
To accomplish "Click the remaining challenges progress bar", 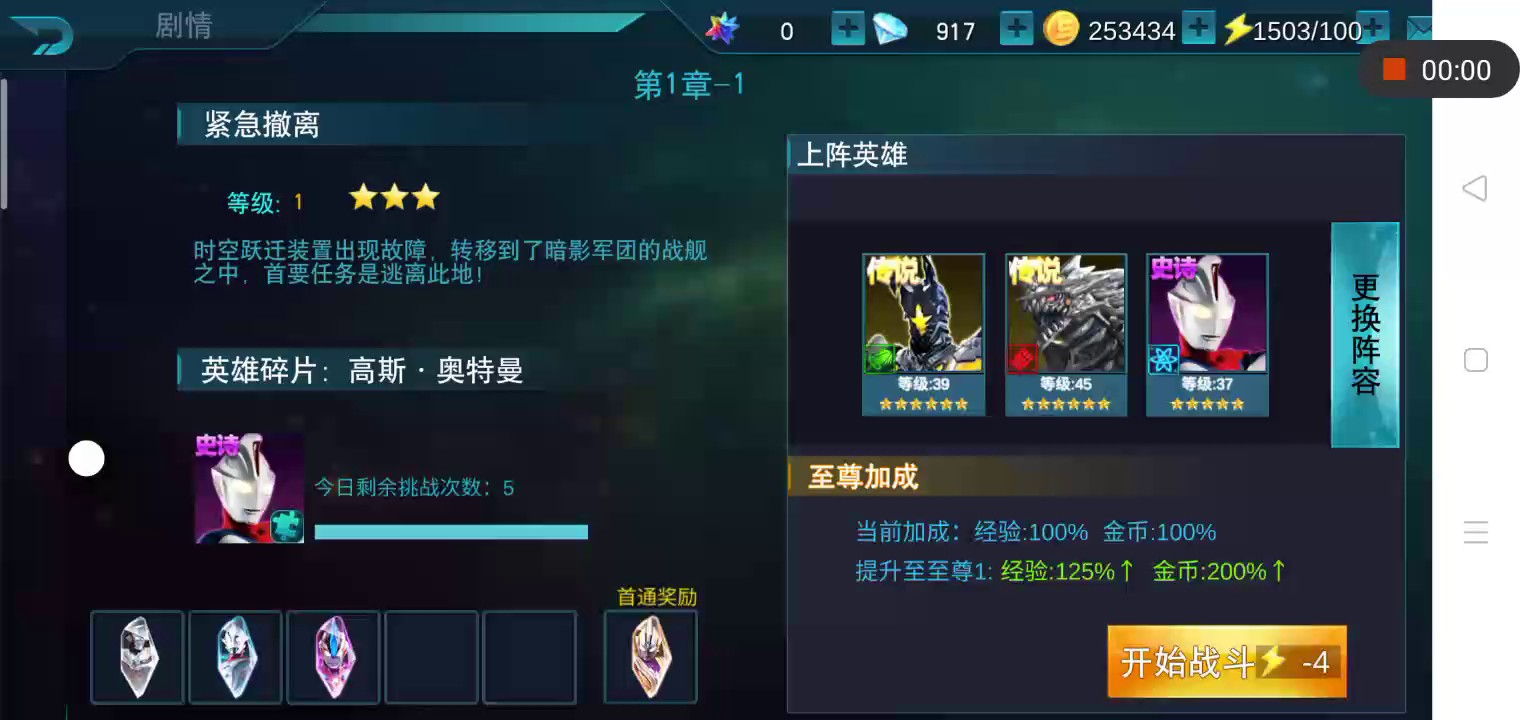I will point(451,532).
